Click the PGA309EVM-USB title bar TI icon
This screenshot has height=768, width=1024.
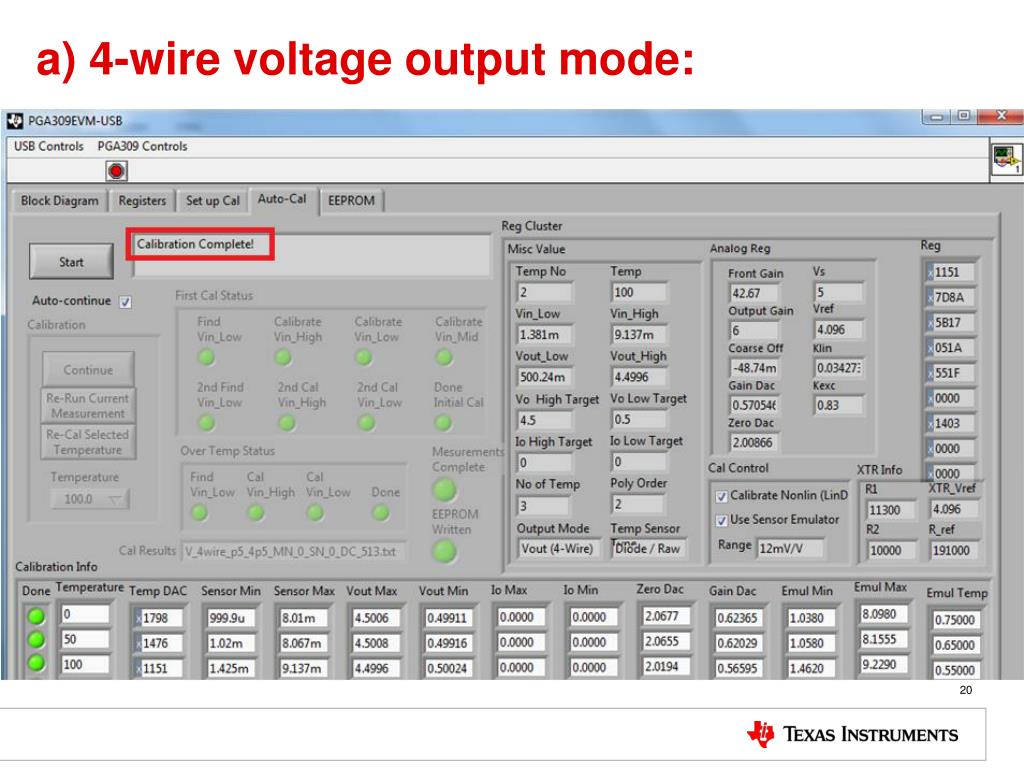tap(14, 121)
